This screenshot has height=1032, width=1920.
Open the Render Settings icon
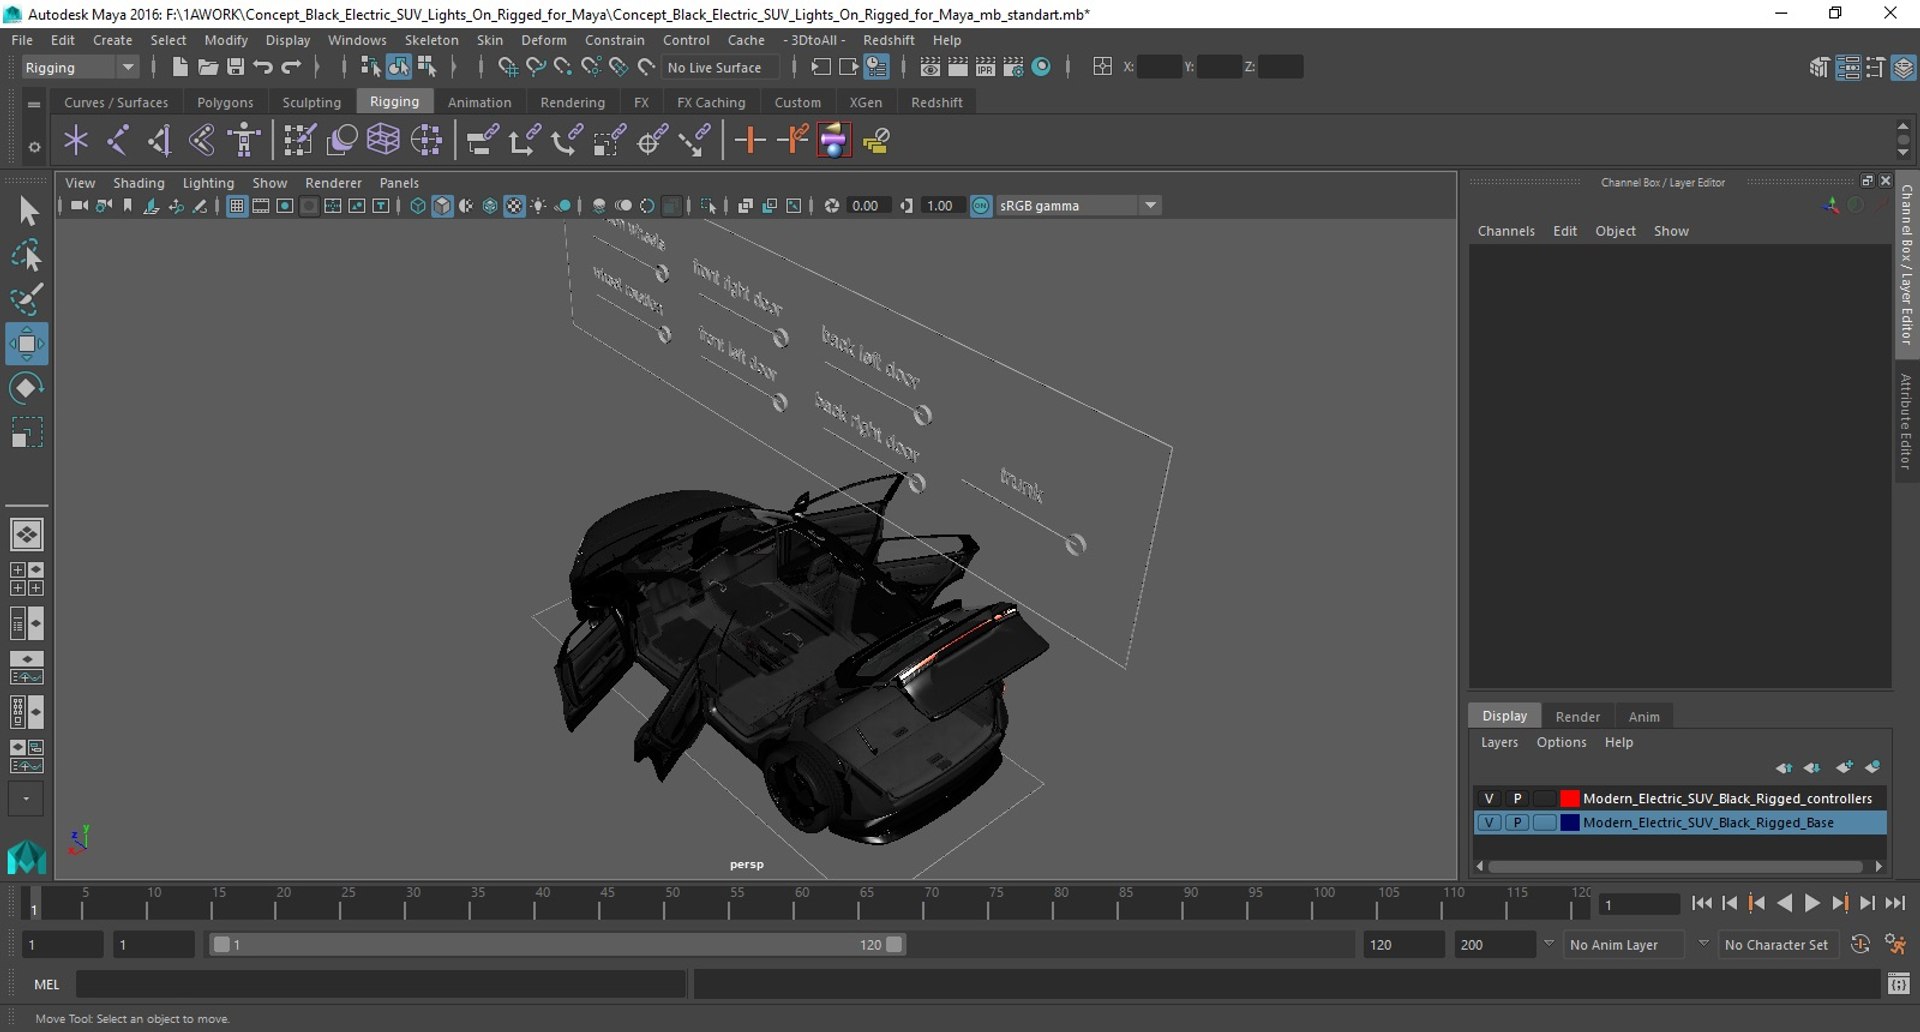pos(1013,67)
